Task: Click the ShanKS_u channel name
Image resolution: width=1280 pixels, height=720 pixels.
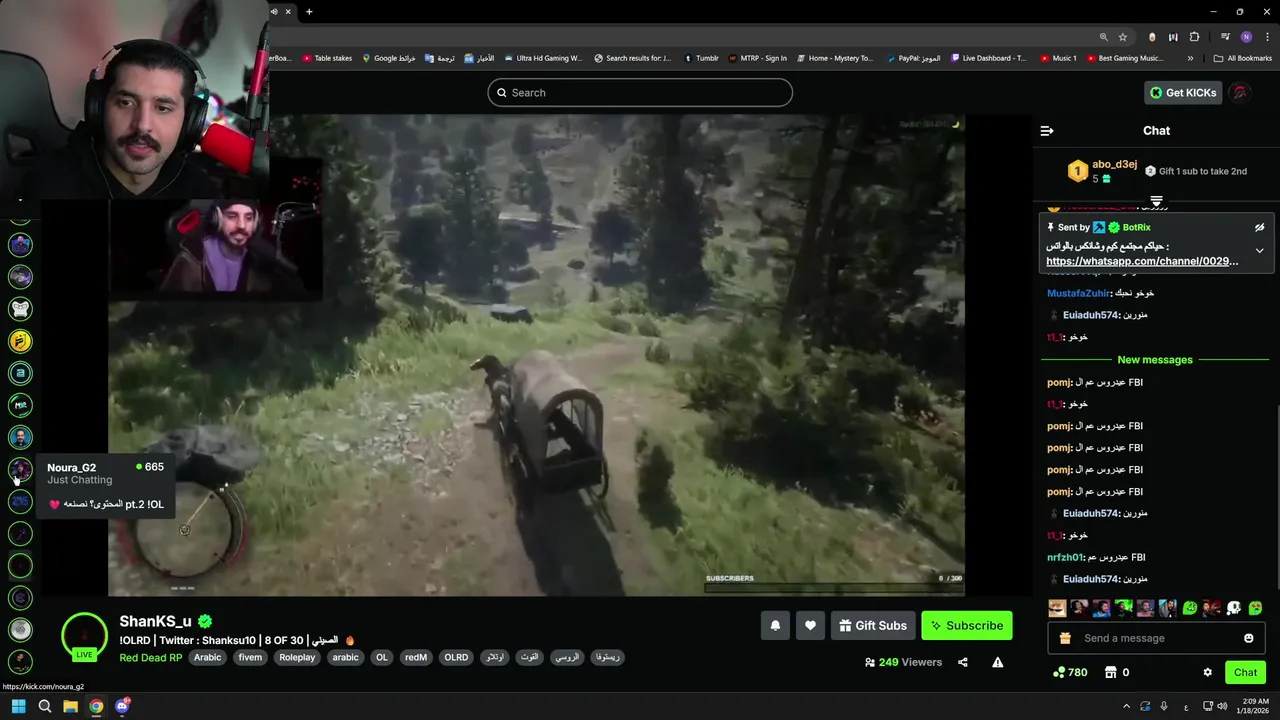Action: [x=155, y=622]
